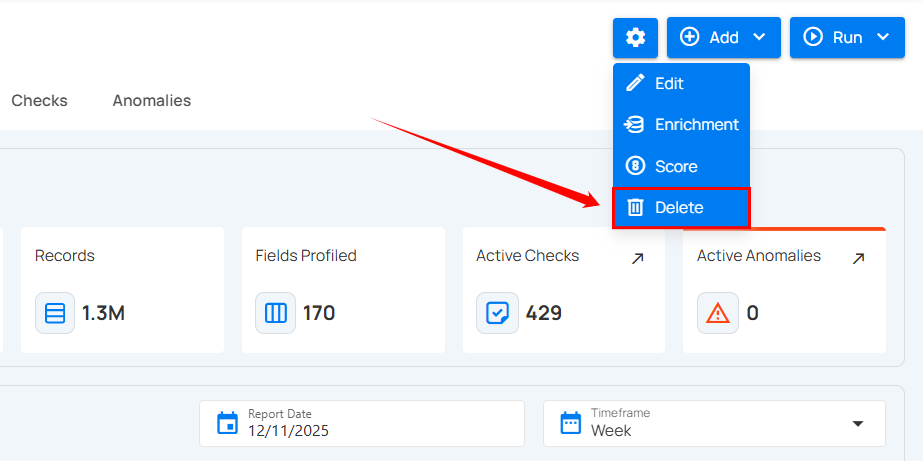
Task: Click the Fields Profiled columns icon
Action: [275, 313]
